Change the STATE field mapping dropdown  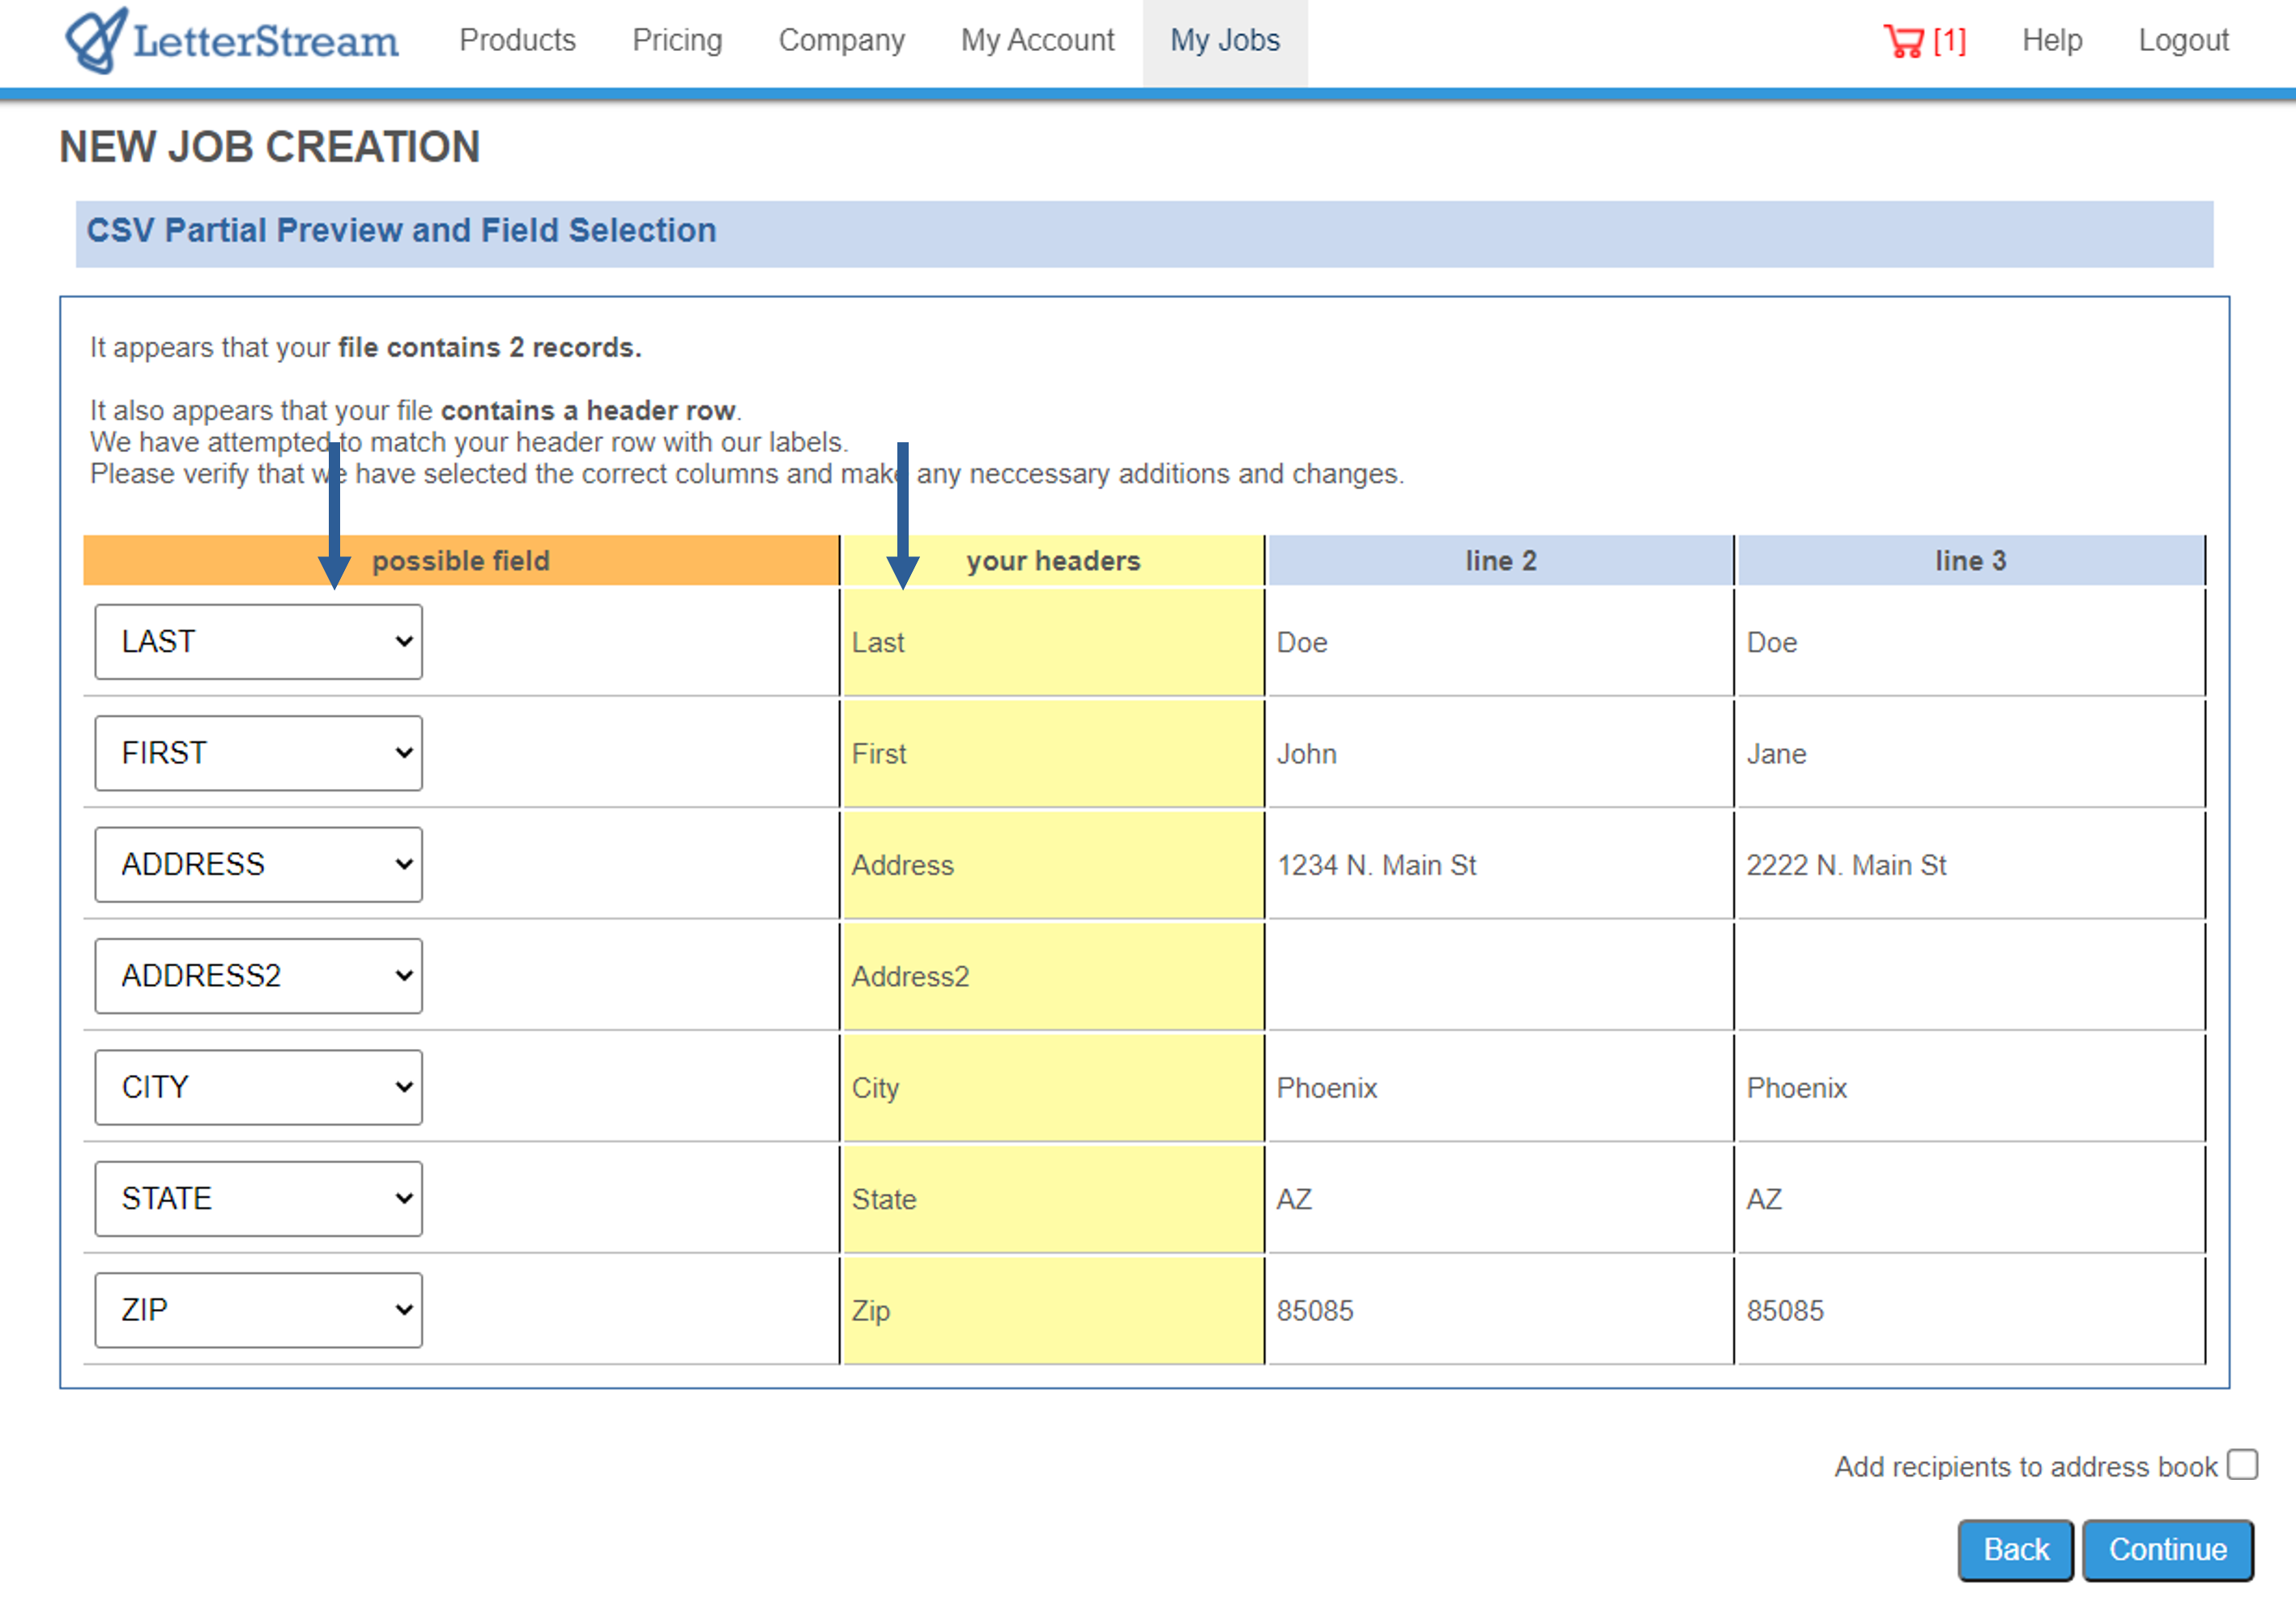258,1198
